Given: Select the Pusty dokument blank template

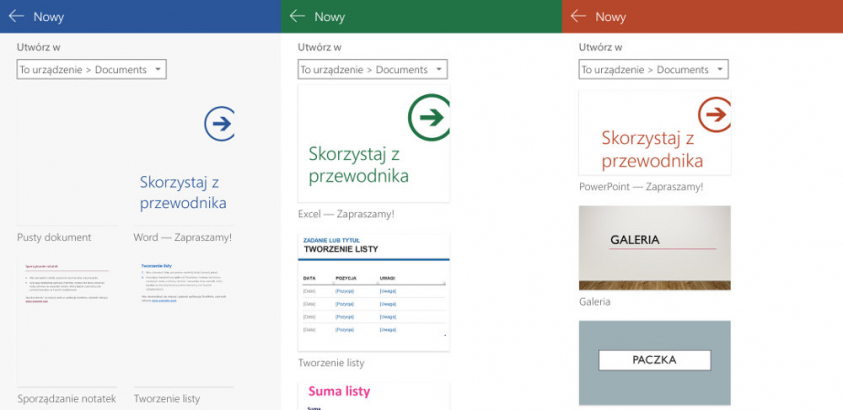Looking at the screenshot, I should tap(66, 160).
